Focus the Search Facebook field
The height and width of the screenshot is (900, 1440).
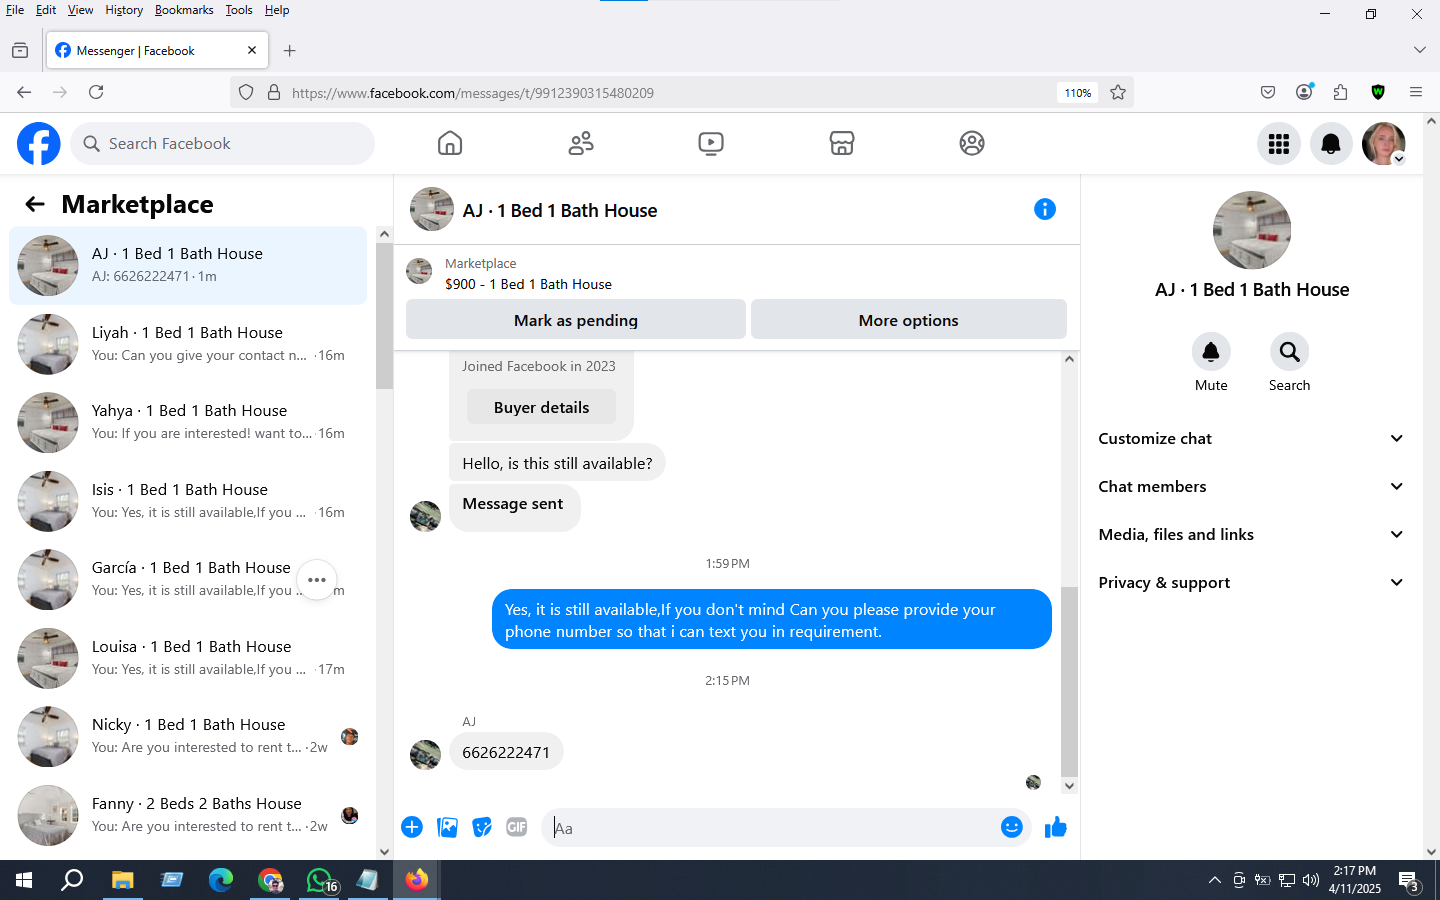(x=222, y=144)
